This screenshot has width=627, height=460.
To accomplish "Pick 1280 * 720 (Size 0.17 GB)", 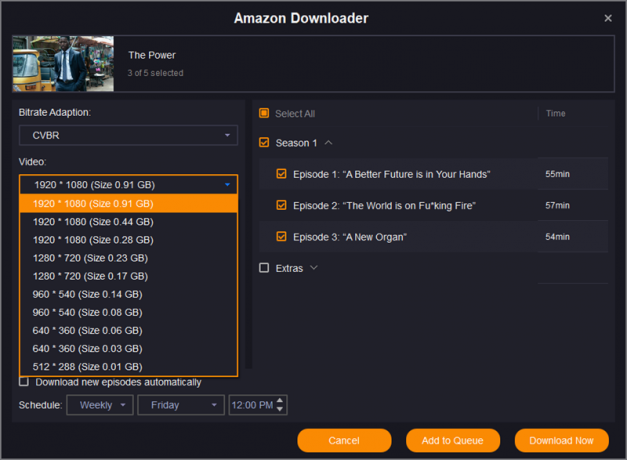I will tap(128, 276).
